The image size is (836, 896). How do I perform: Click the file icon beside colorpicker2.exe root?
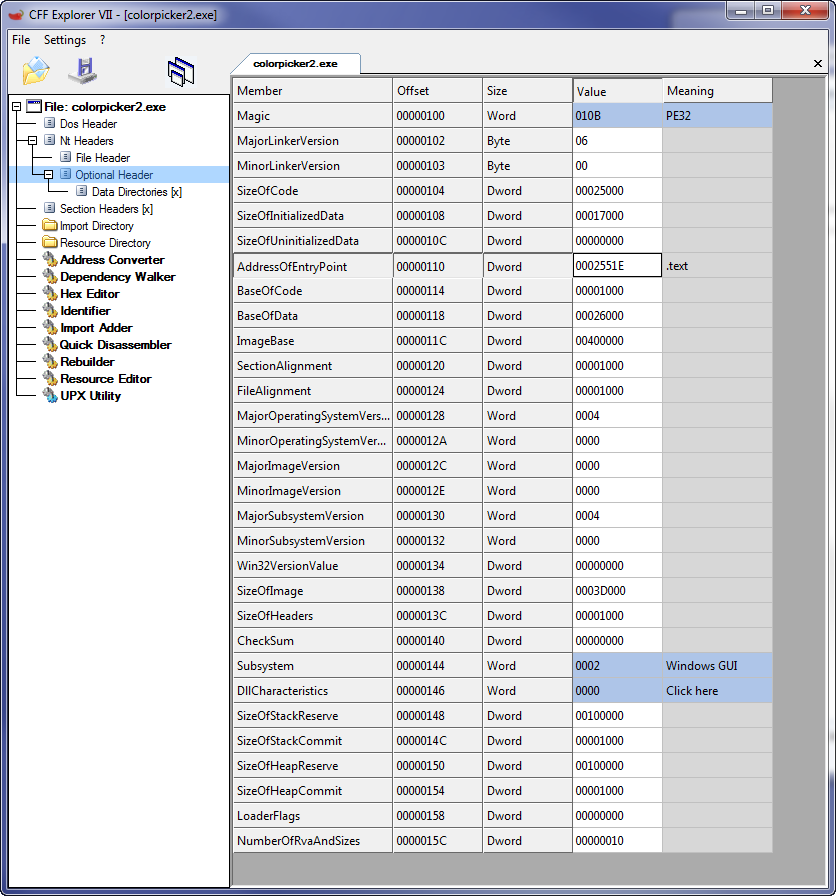[34, 106]
